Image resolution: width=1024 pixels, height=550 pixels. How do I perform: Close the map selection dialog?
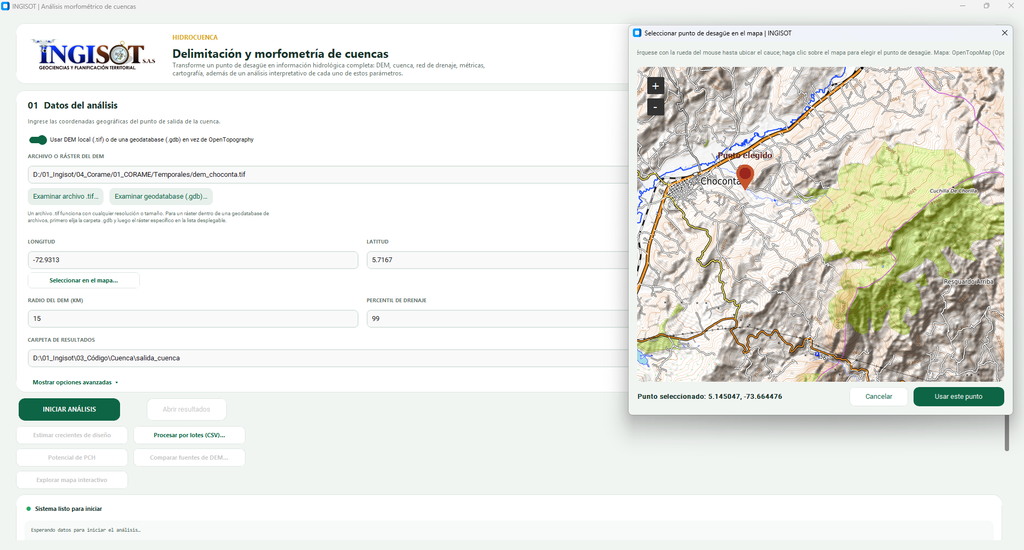click(1004, 33)
